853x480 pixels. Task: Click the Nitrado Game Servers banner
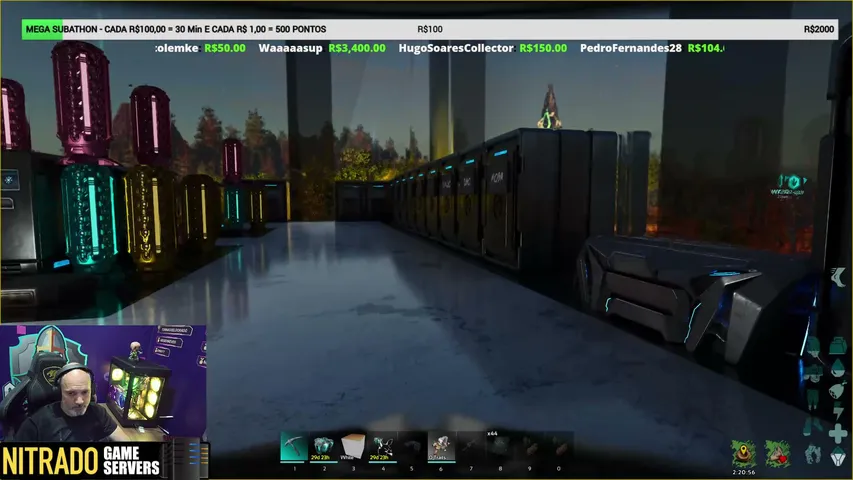104,460
